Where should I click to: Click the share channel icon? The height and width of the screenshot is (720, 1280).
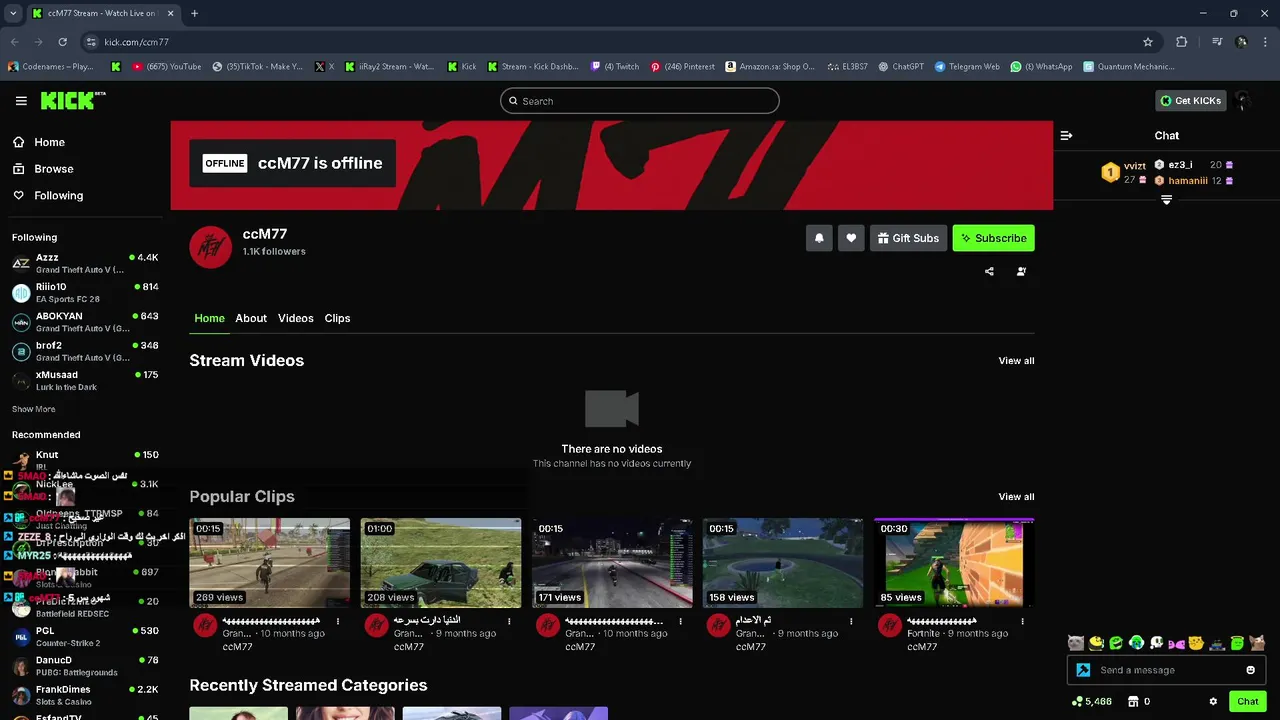click(989, 271)
